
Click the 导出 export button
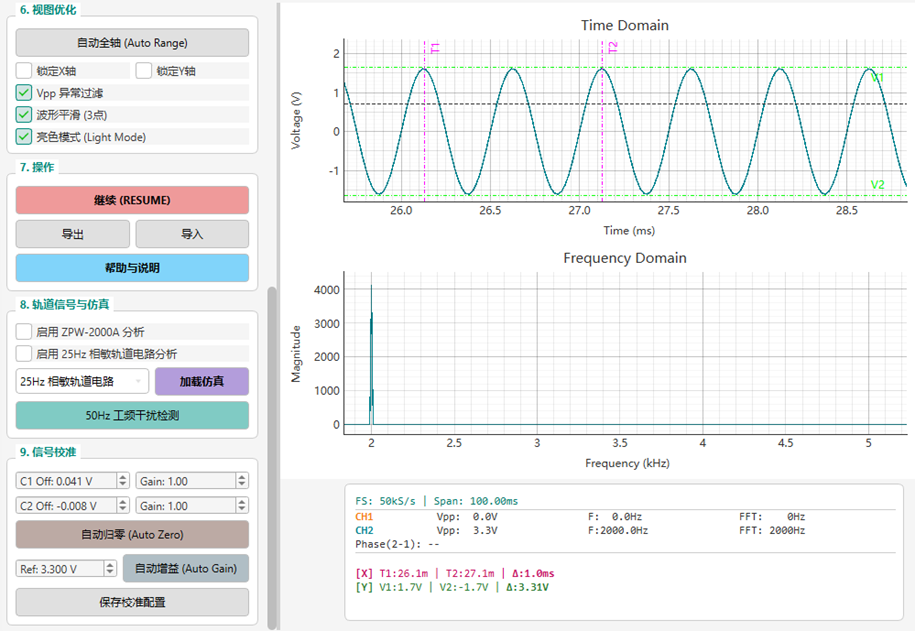[x=73, y=234]
